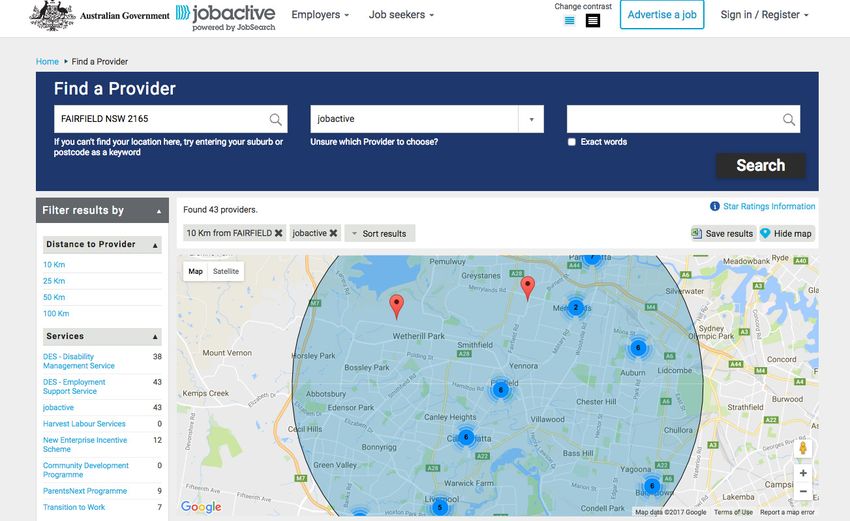Click Report a map error link
Image resolution: width=850 pixels, height=521 pixels.
tap(787, 512)
